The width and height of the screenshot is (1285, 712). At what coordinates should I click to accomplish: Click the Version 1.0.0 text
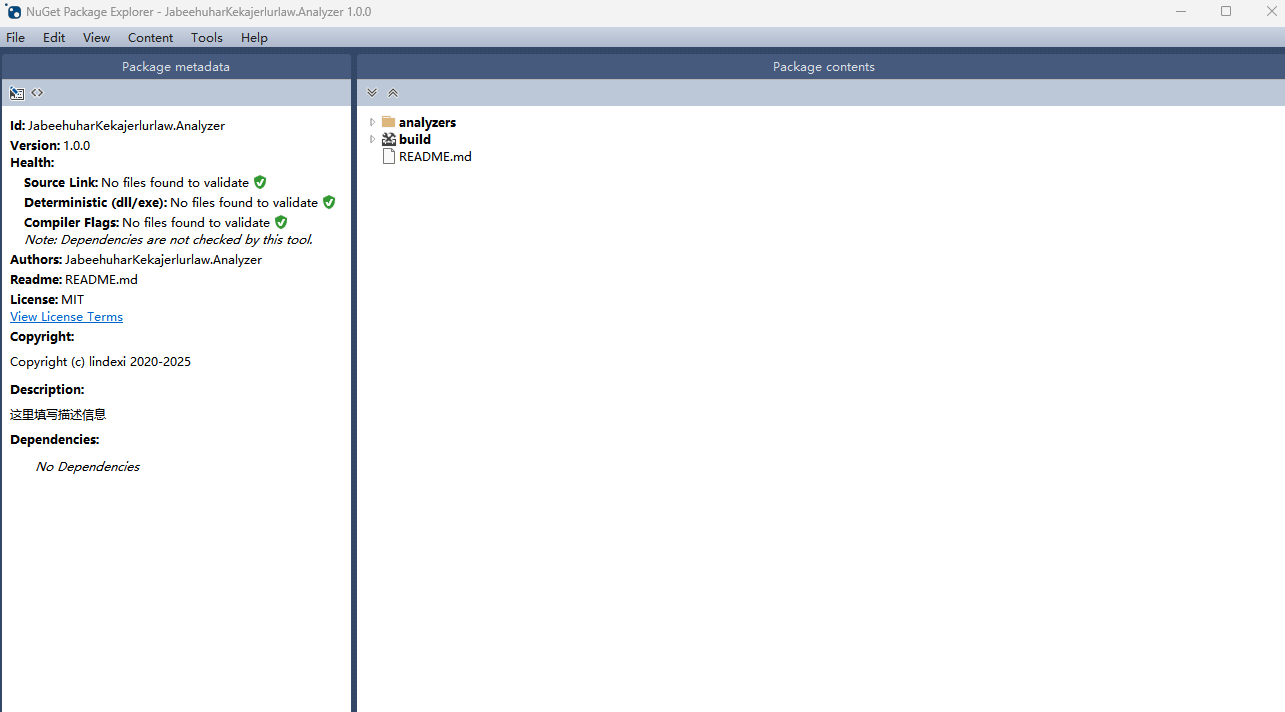coord(50,146)
